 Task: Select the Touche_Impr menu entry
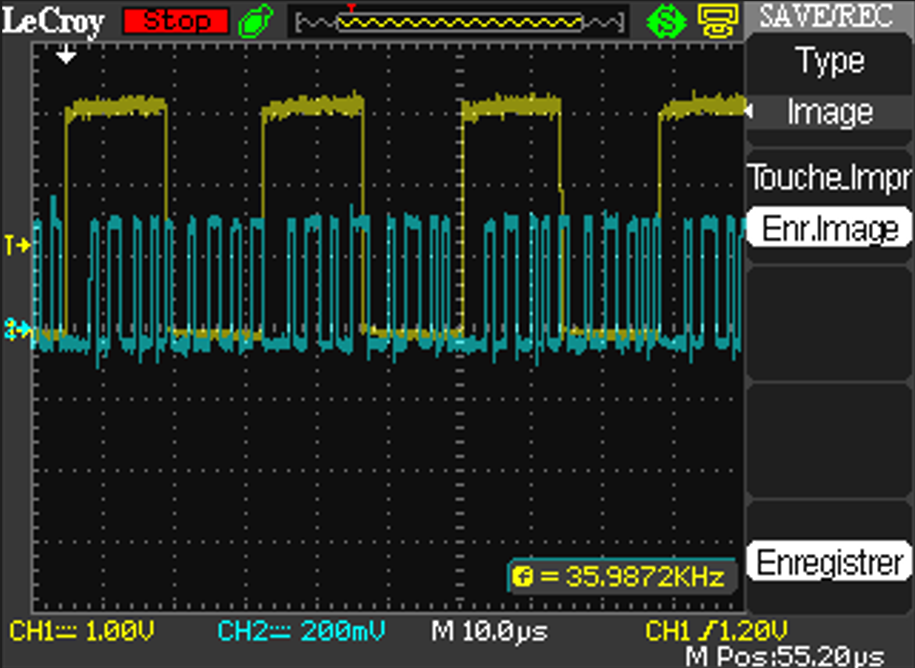click(828, 178)
